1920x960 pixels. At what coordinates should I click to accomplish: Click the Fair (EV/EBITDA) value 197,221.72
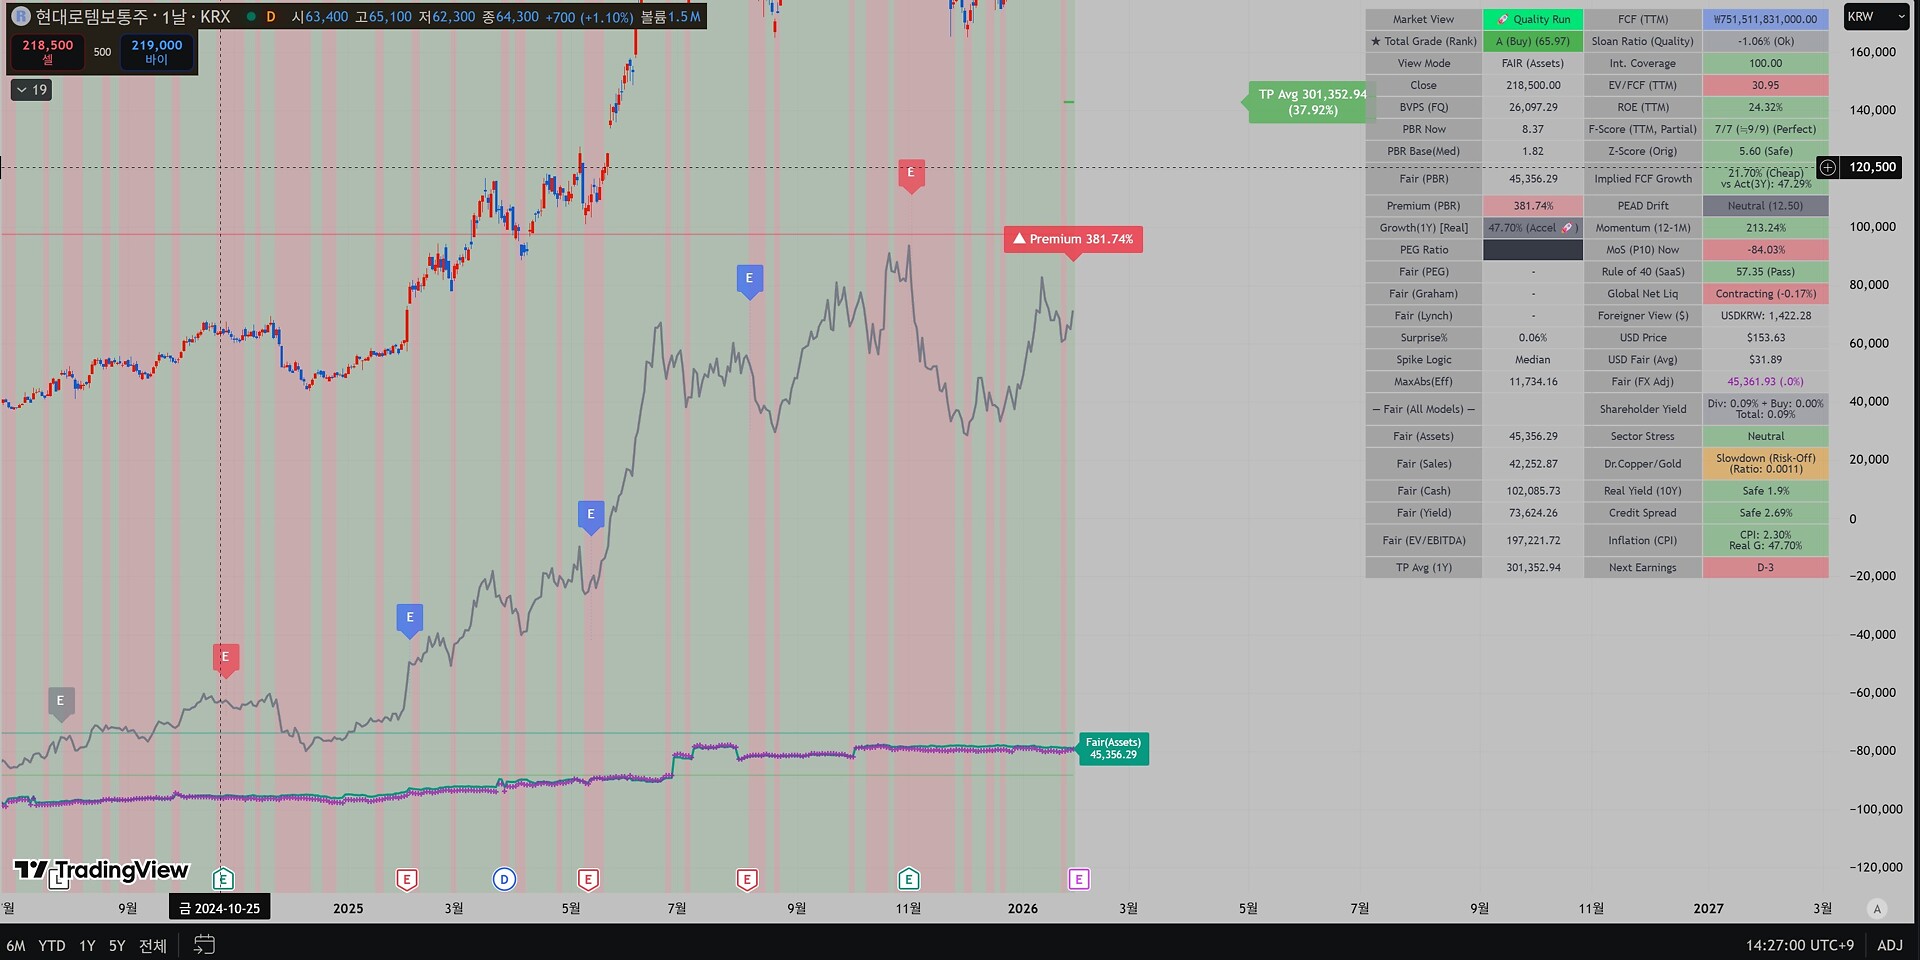(x=1533, y=541)
